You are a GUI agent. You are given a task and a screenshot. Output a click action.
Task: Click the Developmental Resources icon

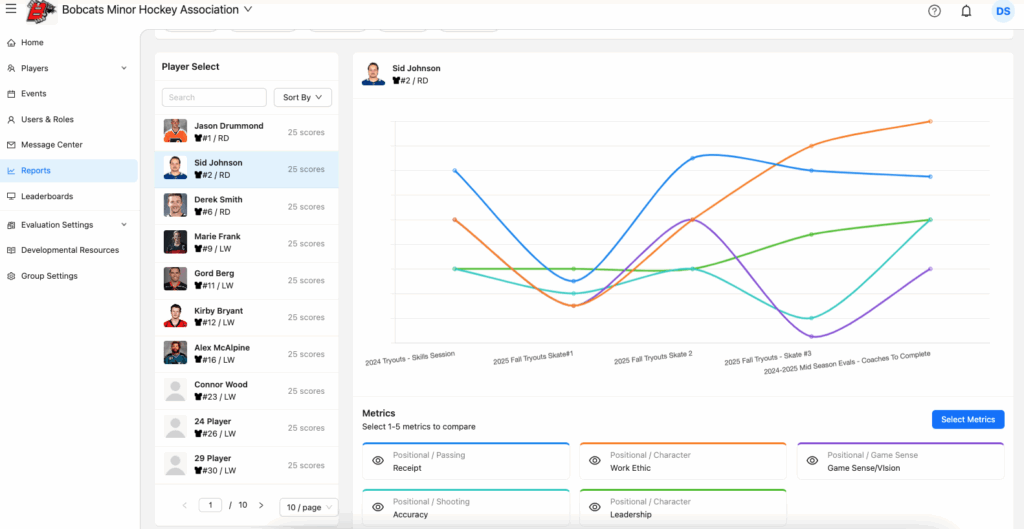(11, 251)
